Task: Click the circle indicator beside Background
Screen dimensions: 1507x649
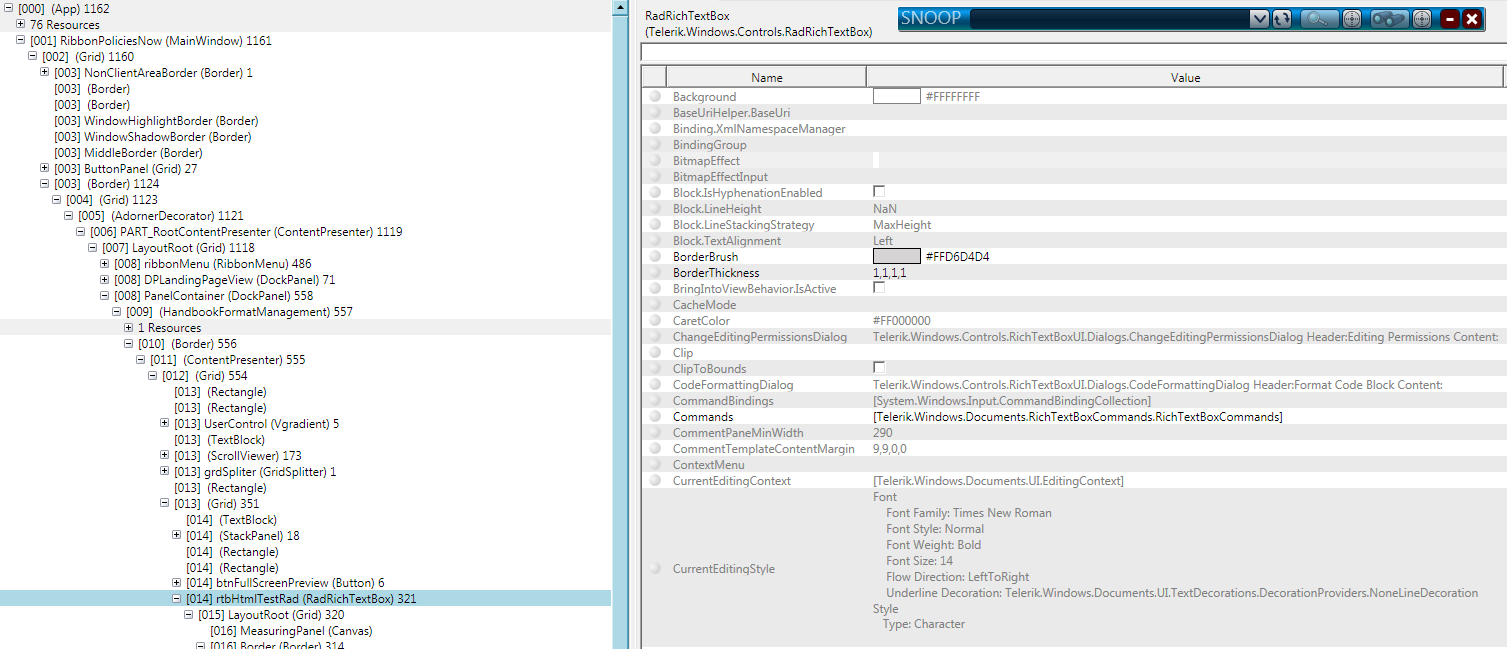Action: (x=655, y=97)
